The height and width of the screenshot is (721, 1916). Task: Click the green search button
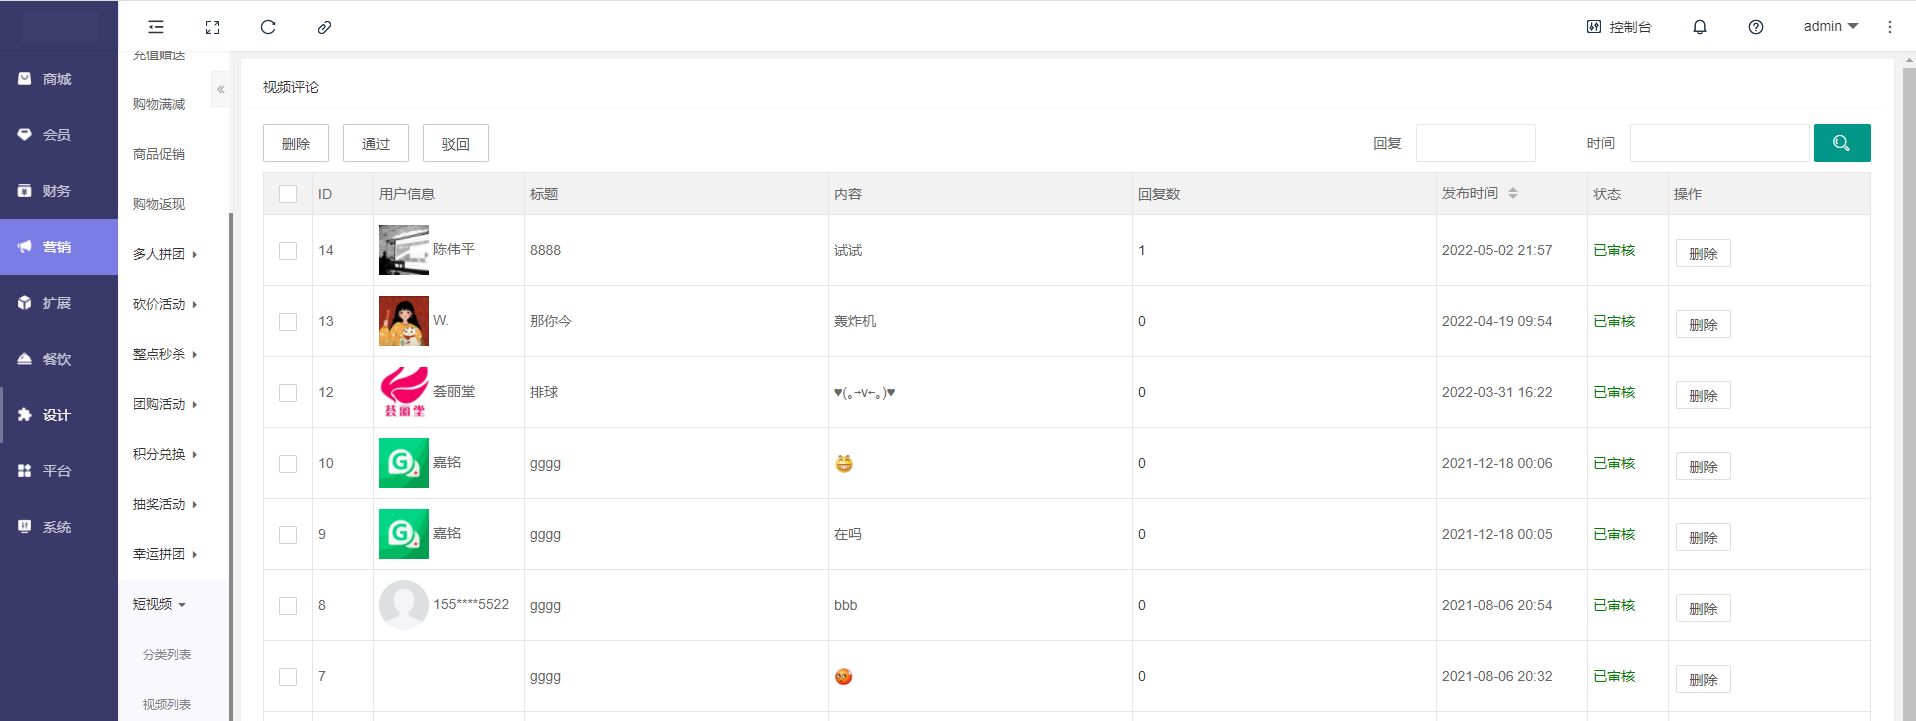coord(1841,143)
